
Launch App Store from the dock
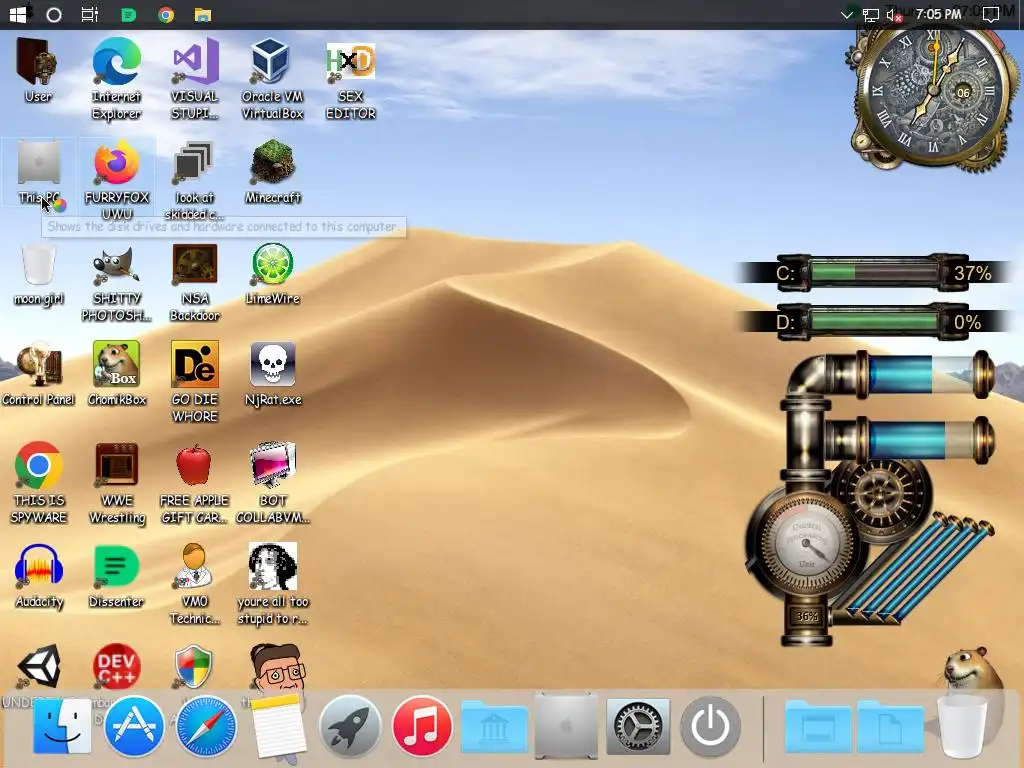[x=134, y=726]
